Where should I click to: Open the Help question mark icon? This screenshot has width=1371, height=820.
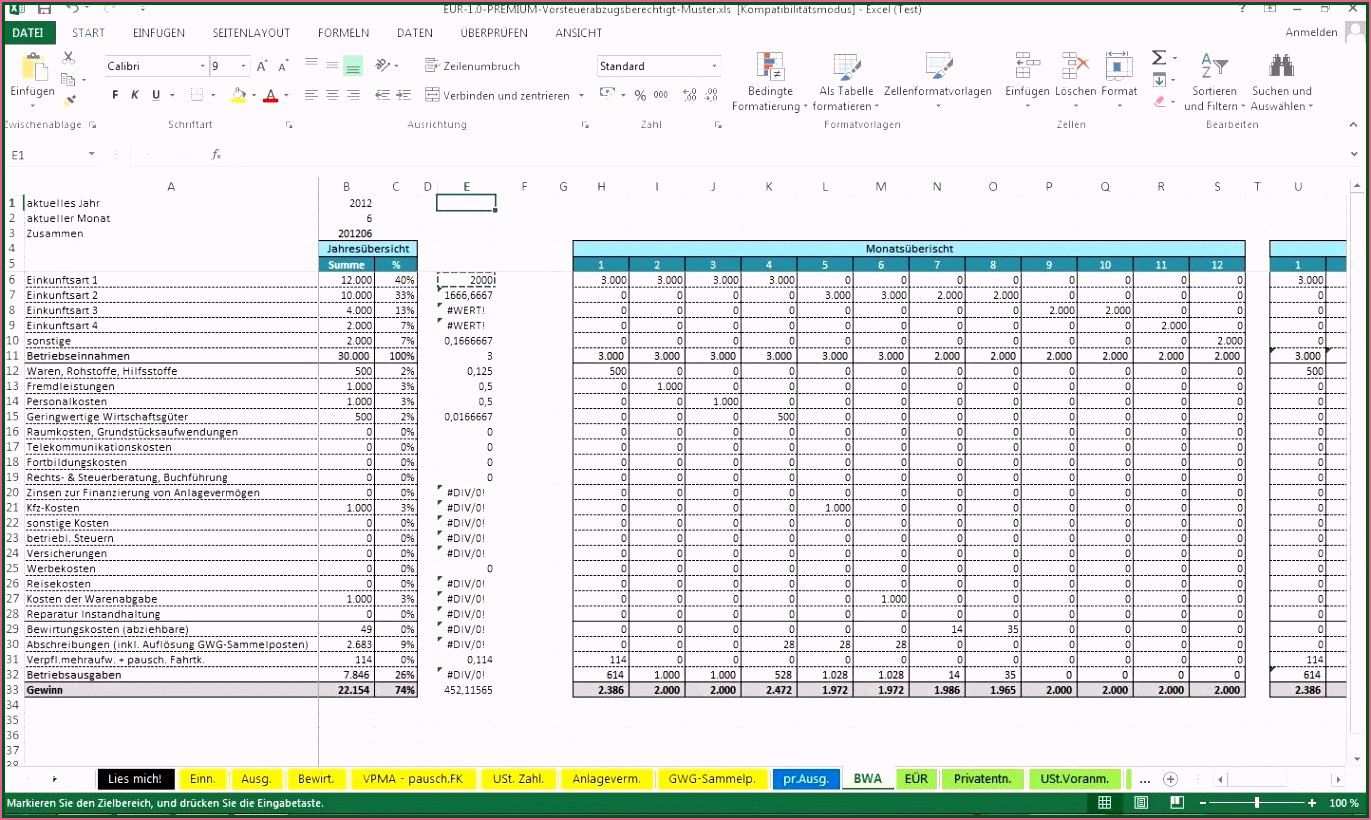[1242, 8]
